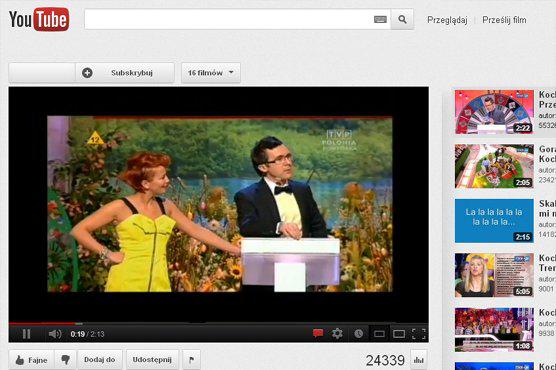Screen dimensions: 556x370
Task: Click the thumbs down dislike button
Action: (x=65, y=360)
